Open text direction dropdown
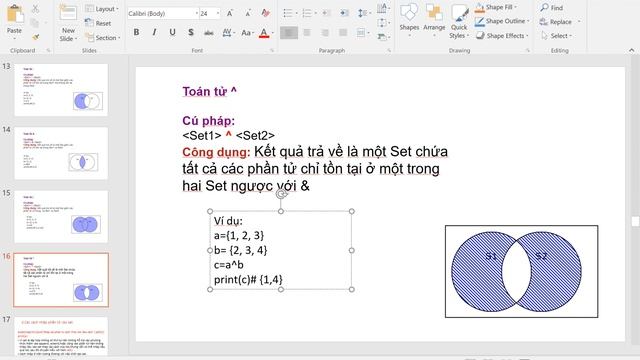Image resolution: width=640 pixels, height=360 pixels. click(x=382, y=8)
